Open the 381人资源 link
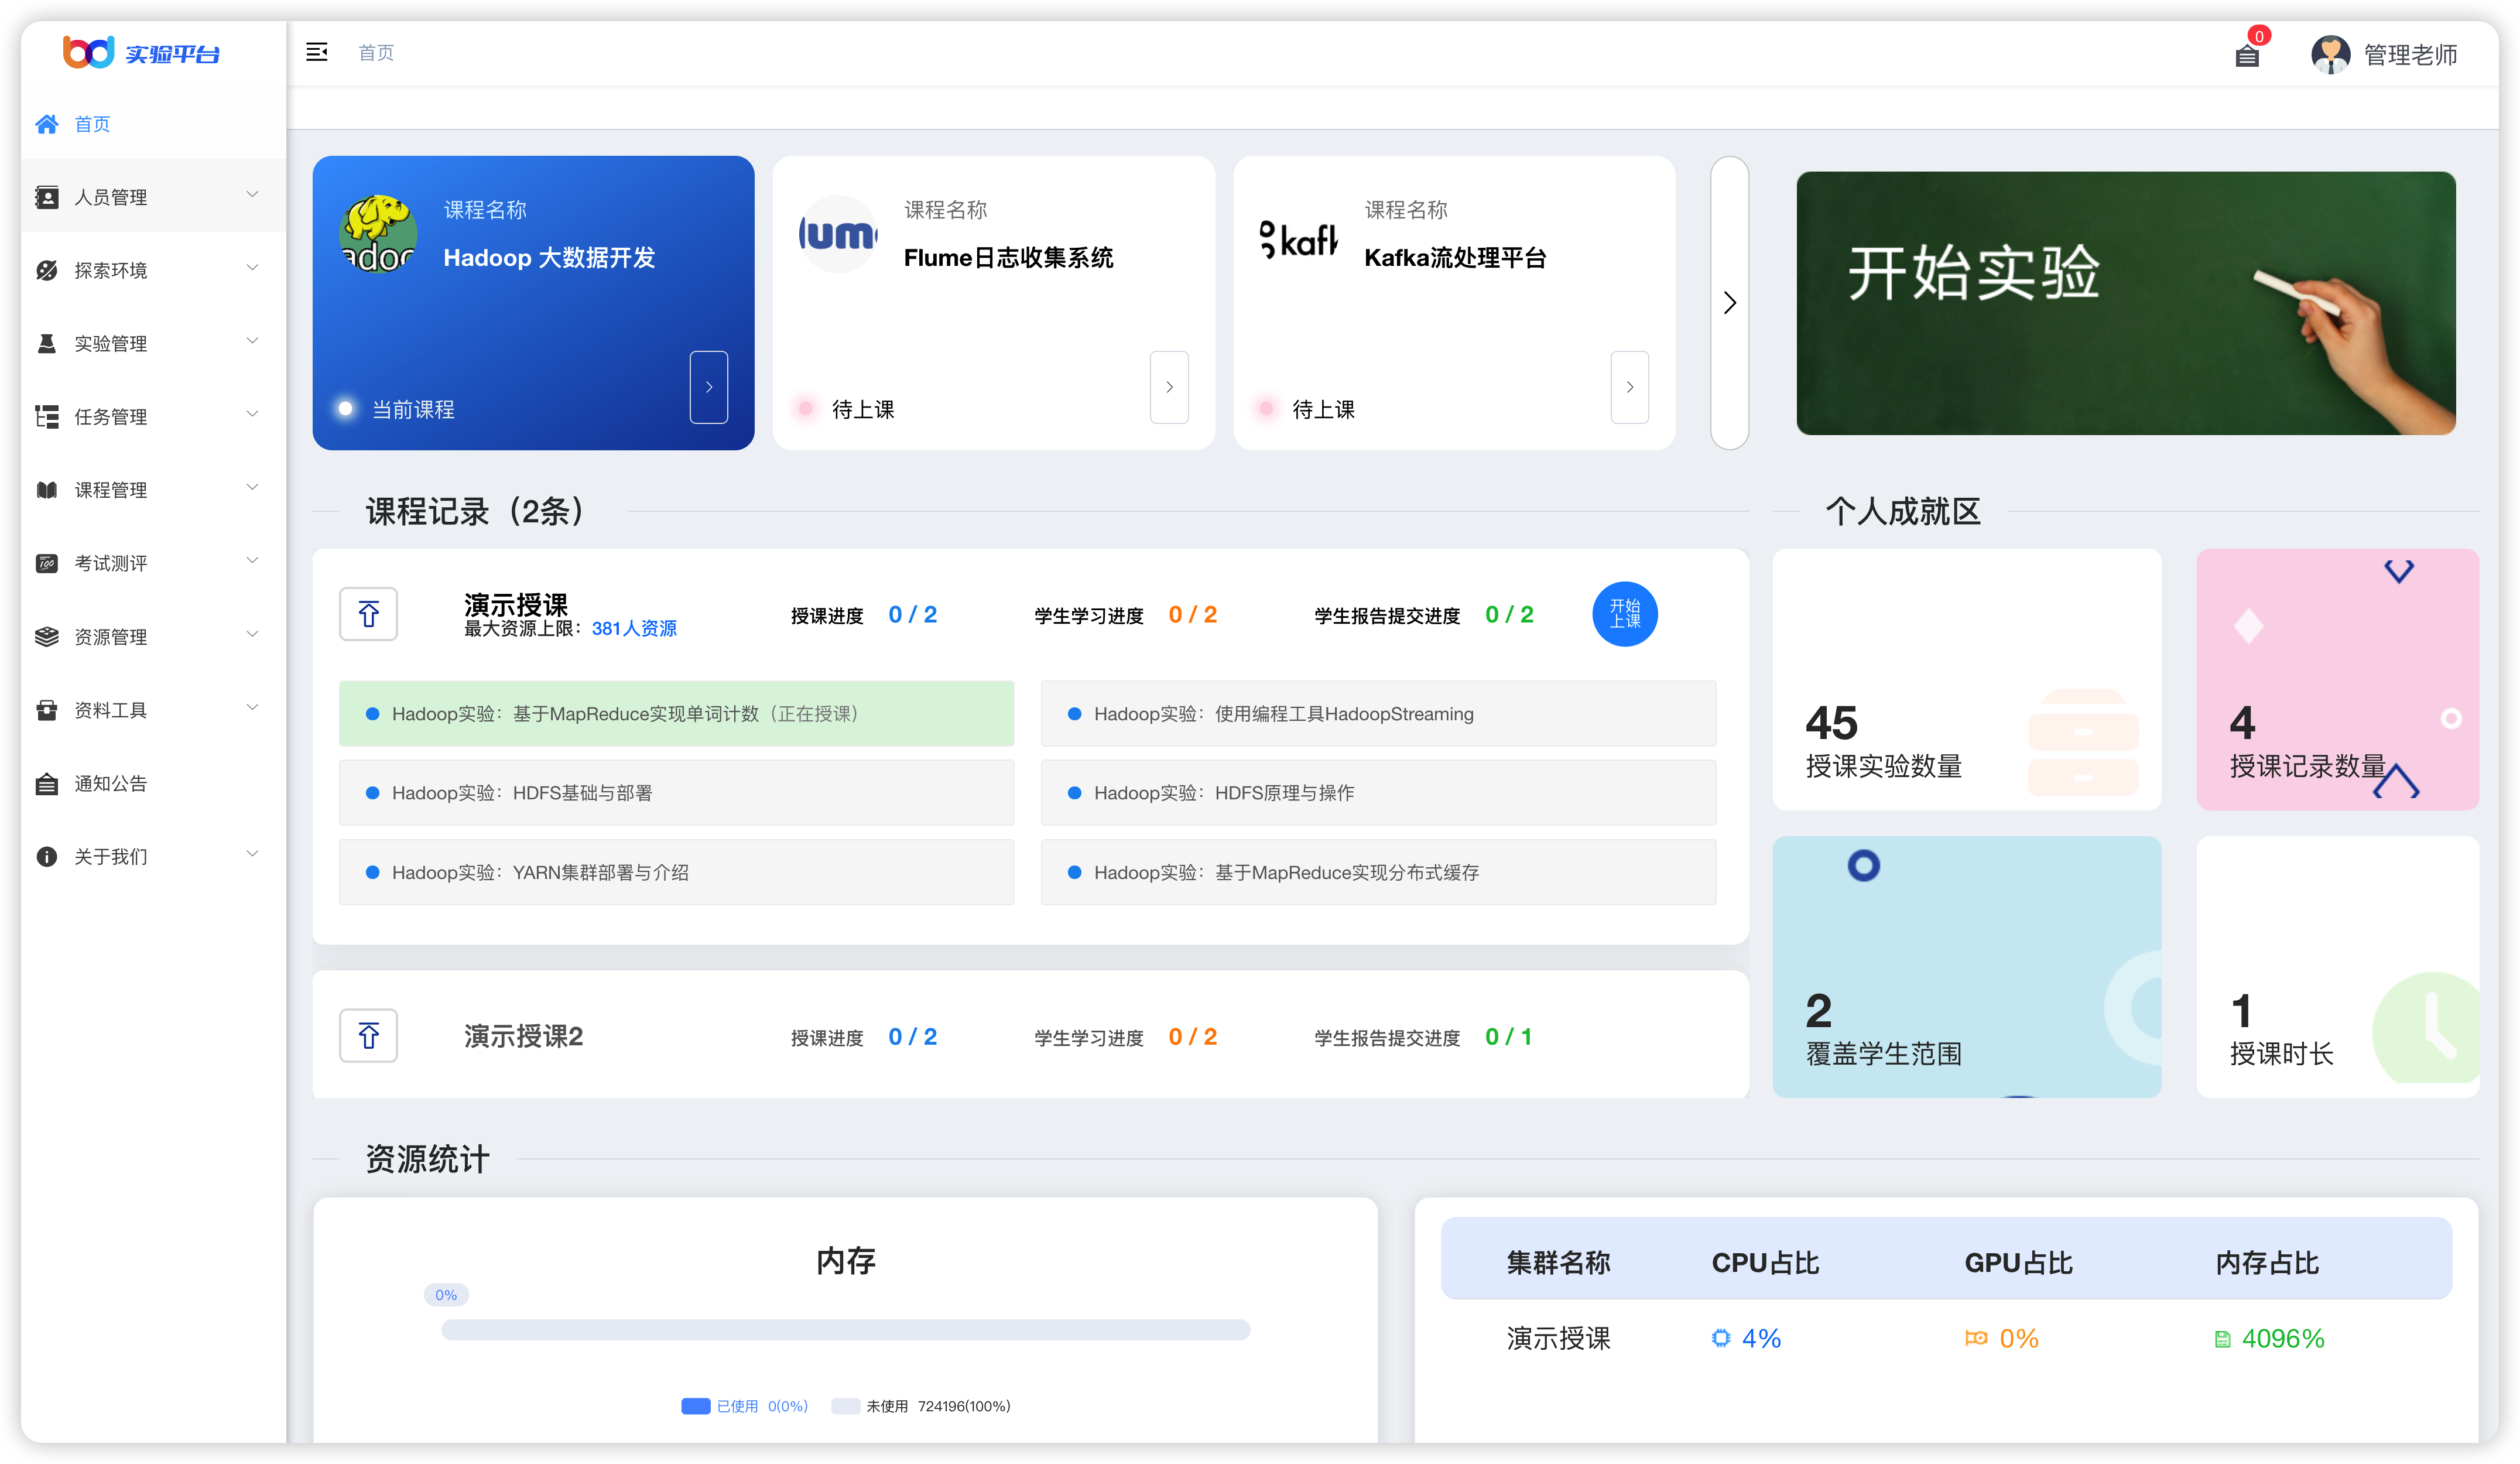The width and height of the screenshot is (2520, 1464). pos(634,629)
